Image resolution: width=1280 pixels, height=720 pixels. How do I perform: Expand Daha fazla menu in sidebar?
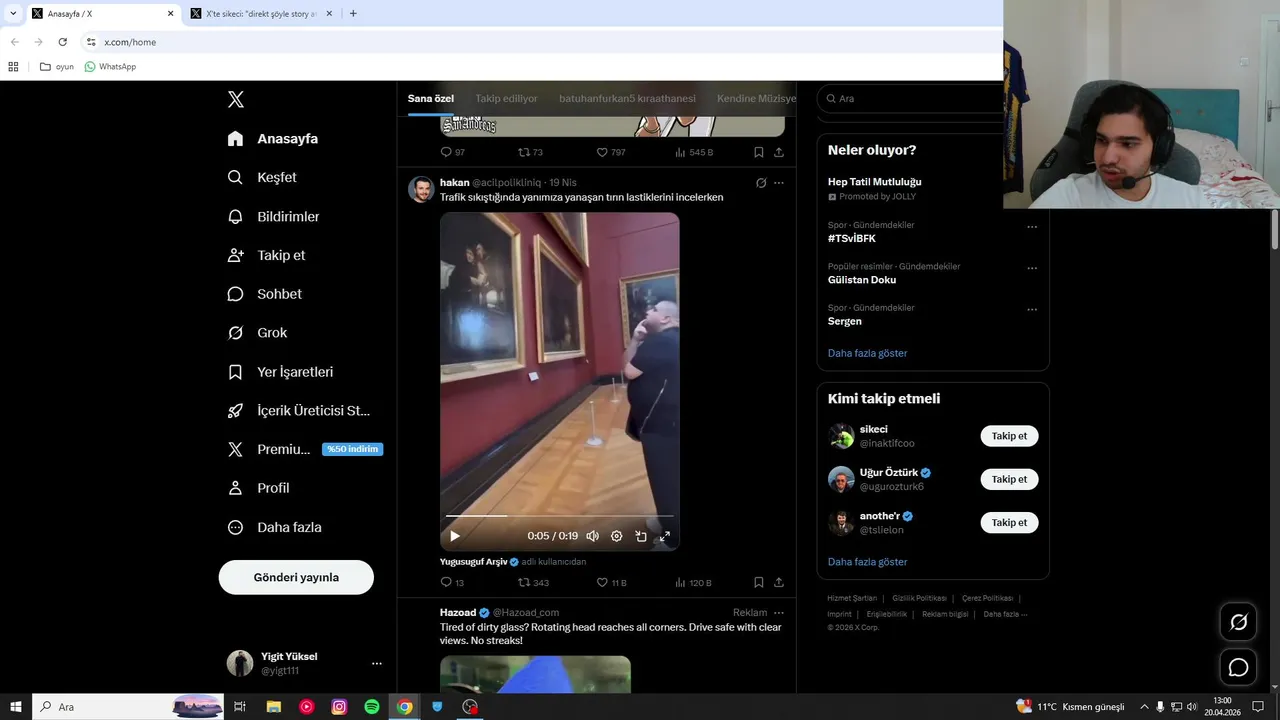click(274, 527)
